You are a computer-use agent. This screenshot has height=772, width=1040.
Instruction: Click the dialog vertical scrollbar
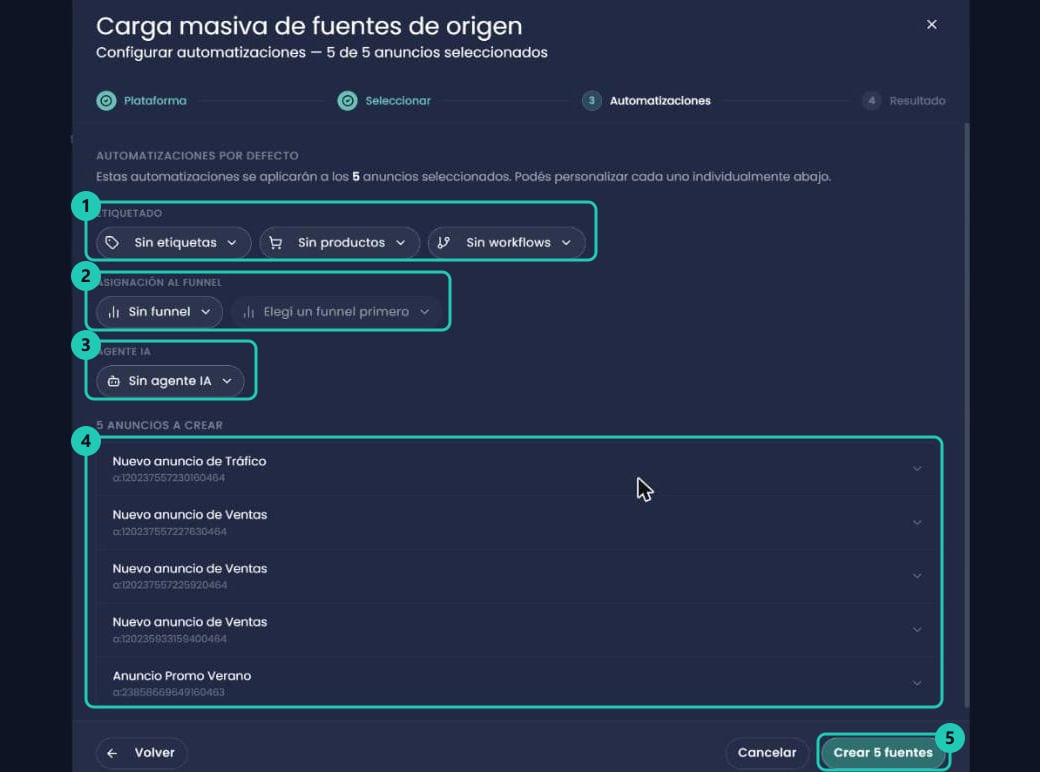966,415
